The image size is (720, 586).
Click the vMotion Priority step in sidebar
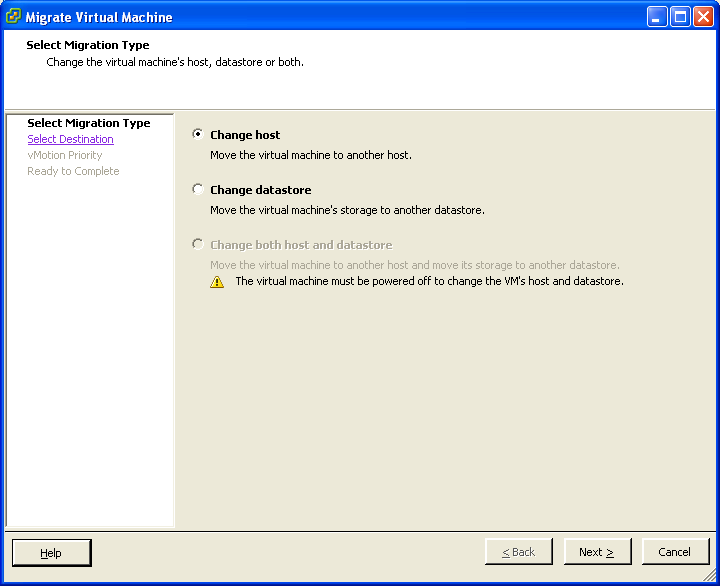[65, 155]
